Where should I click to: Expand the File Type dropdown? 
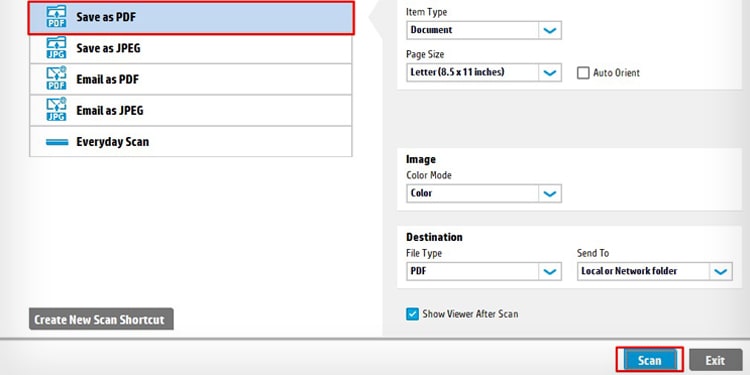click(484, 271)
